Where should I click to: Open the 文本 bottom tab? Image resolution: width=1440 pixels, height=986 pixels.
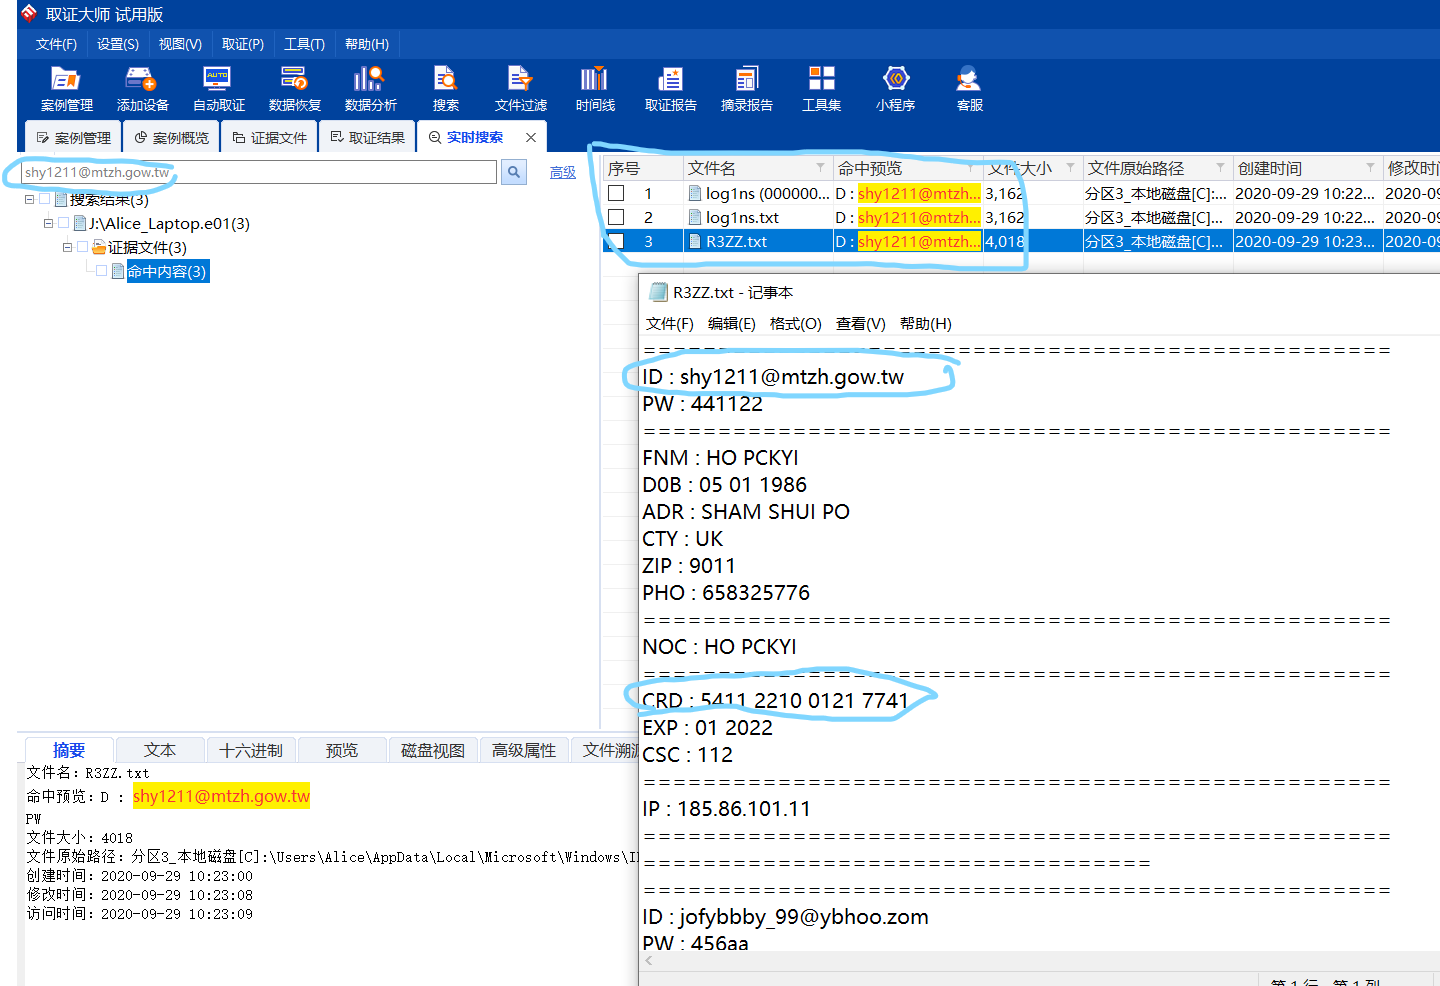tap(160, 750)
